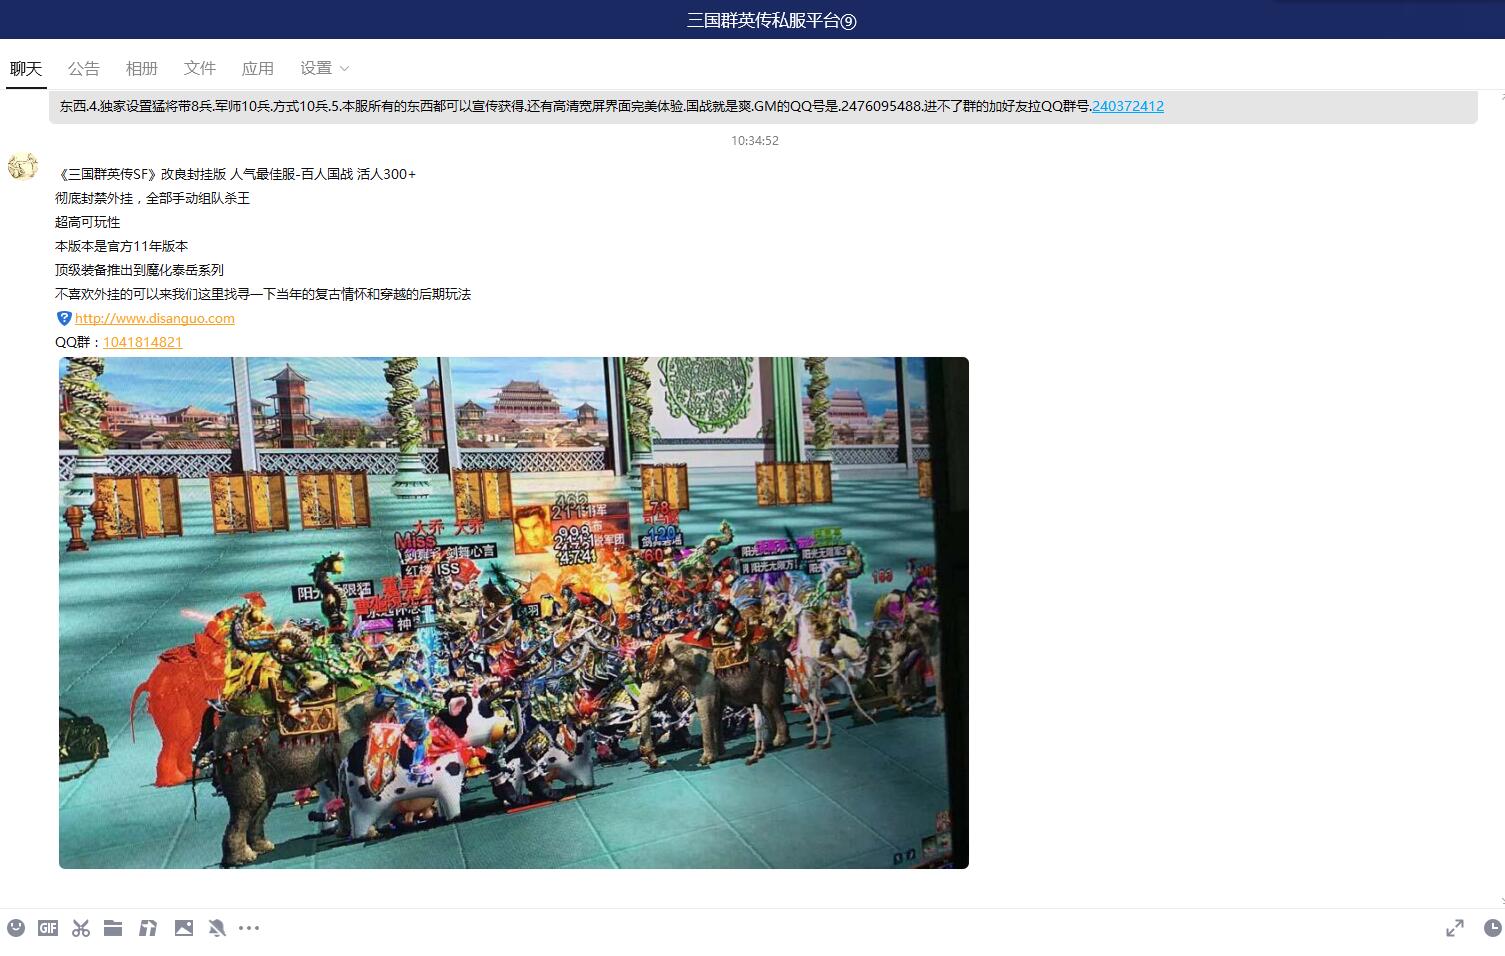Click the line 超高可玩性
1505x956 pixels.
(88, 222)
